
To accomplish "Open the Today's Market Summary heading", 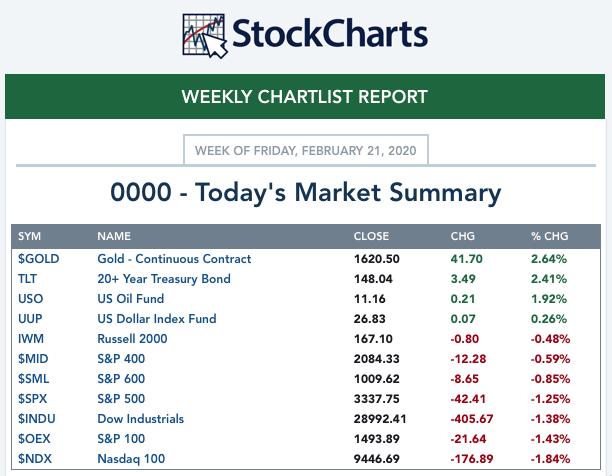I will (x=306, y=192).
